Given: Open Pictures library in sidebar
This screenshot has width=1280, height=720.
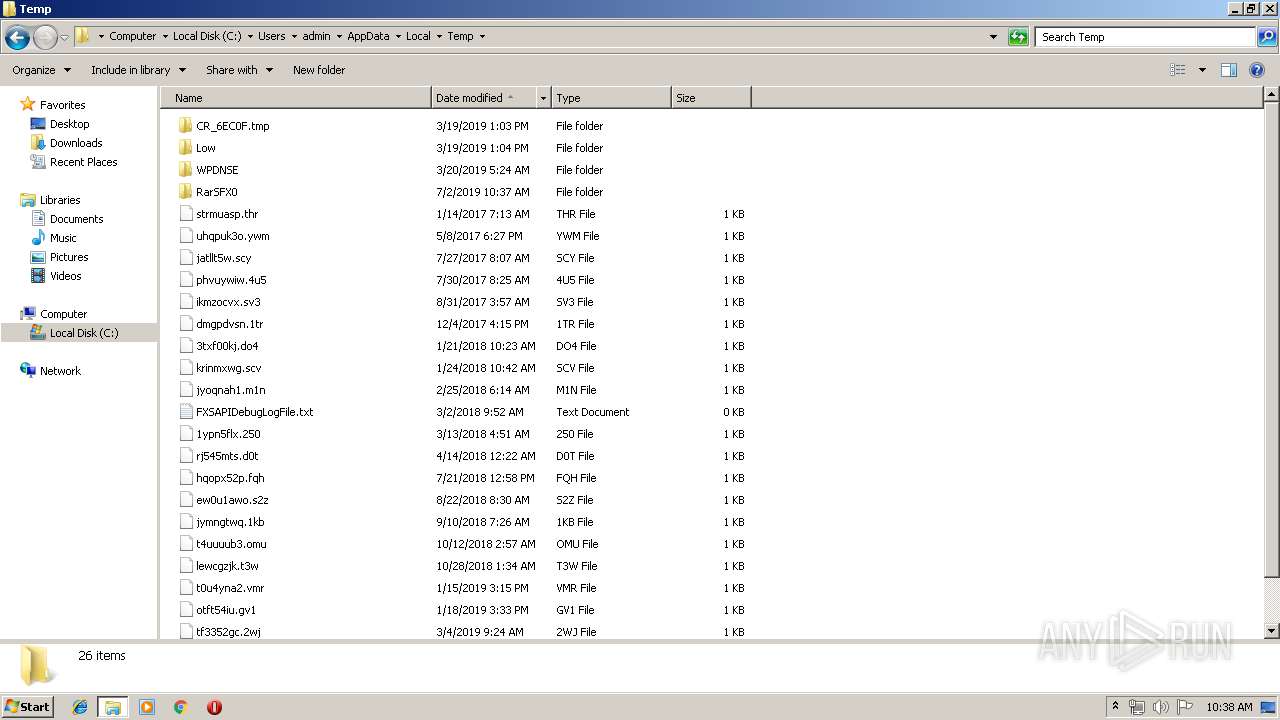Looking at the screenshot, I should (69, 257).
